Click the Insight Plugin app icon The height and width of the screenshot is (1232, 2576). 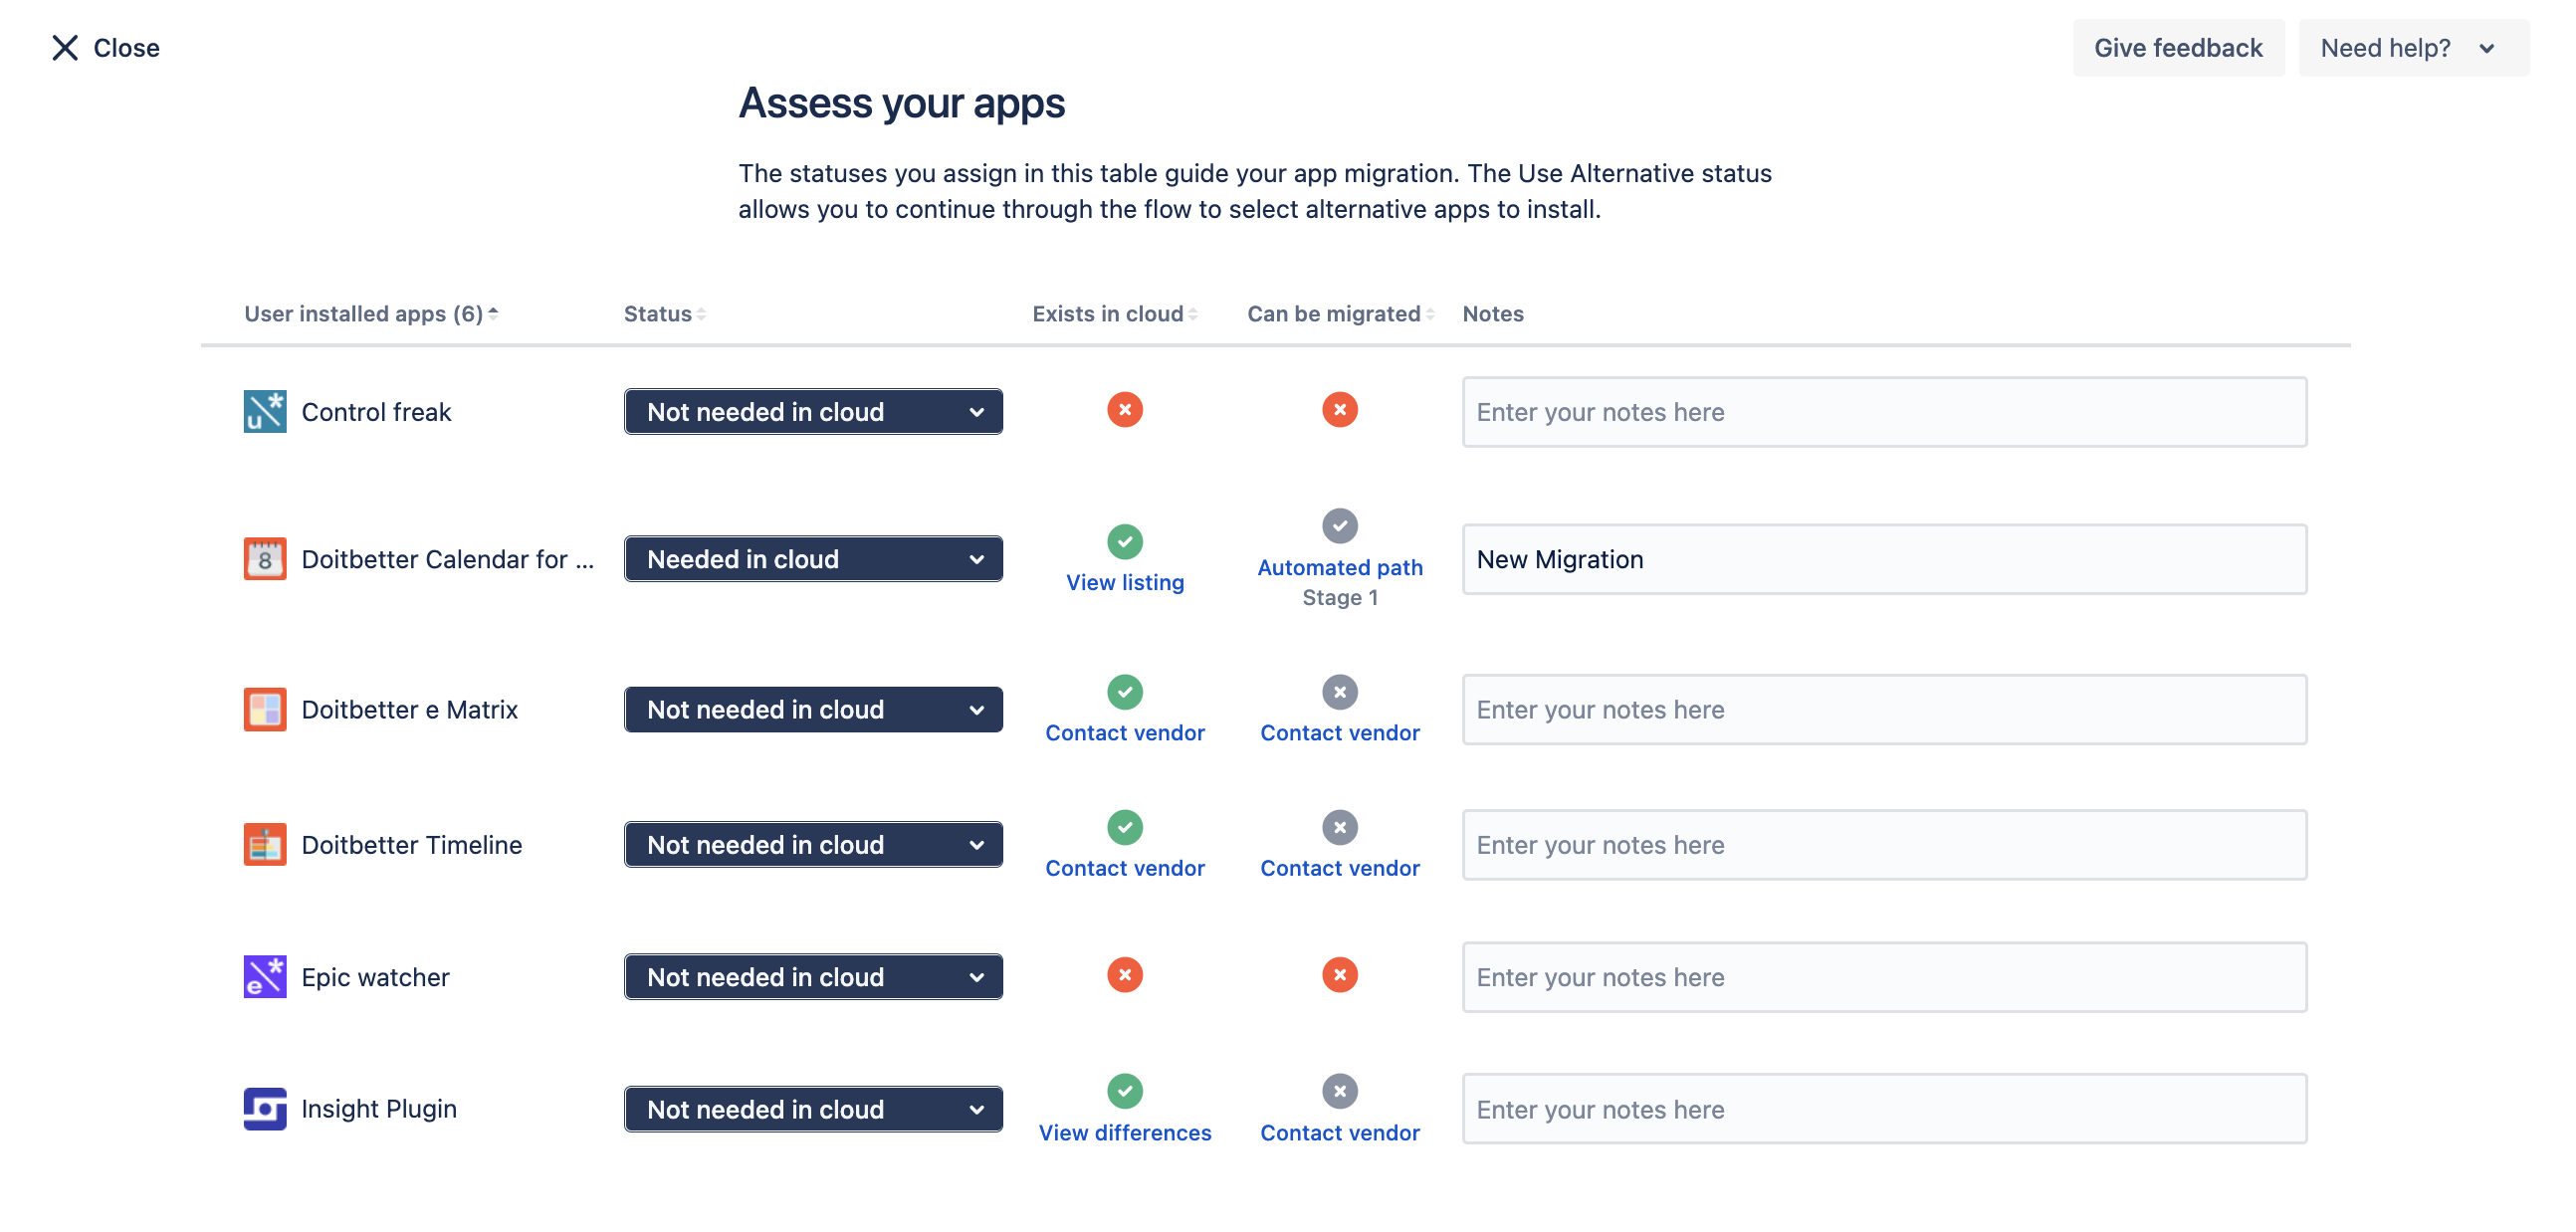coord(264,1108)
